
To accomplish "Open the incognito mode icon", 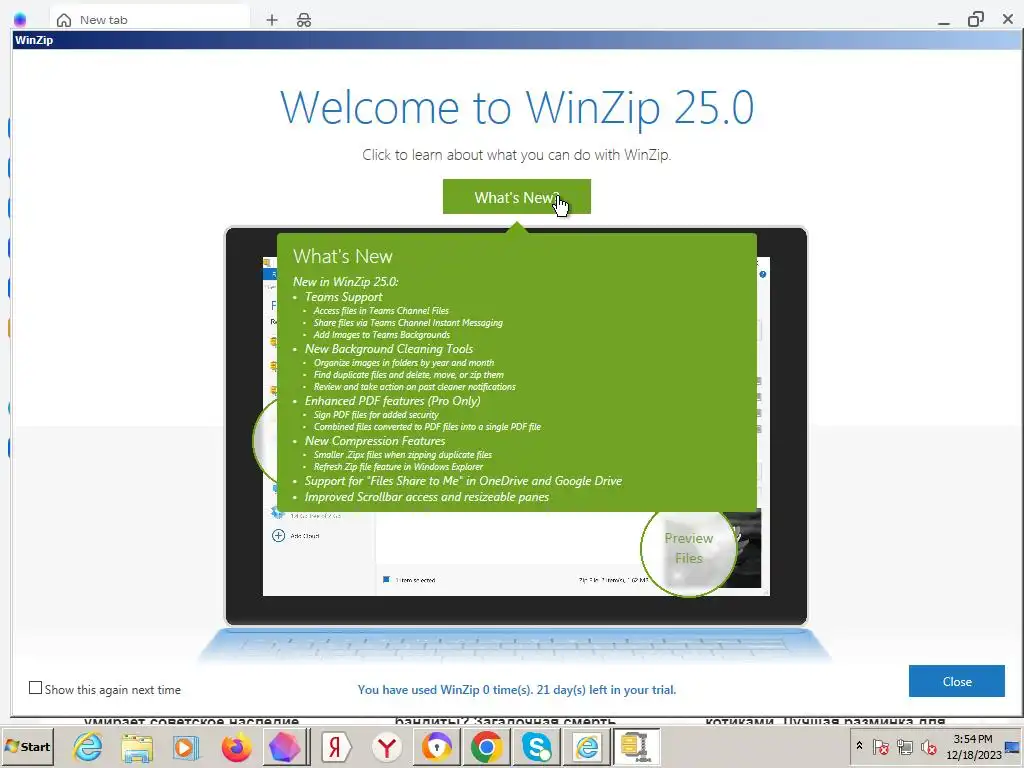I will [304, 20].
